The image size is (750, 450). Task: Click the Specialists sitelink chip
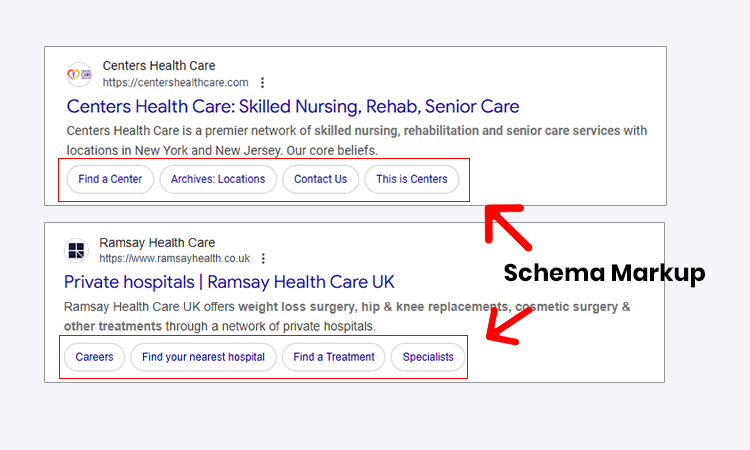pyautogui.click(x=428, y=357)
